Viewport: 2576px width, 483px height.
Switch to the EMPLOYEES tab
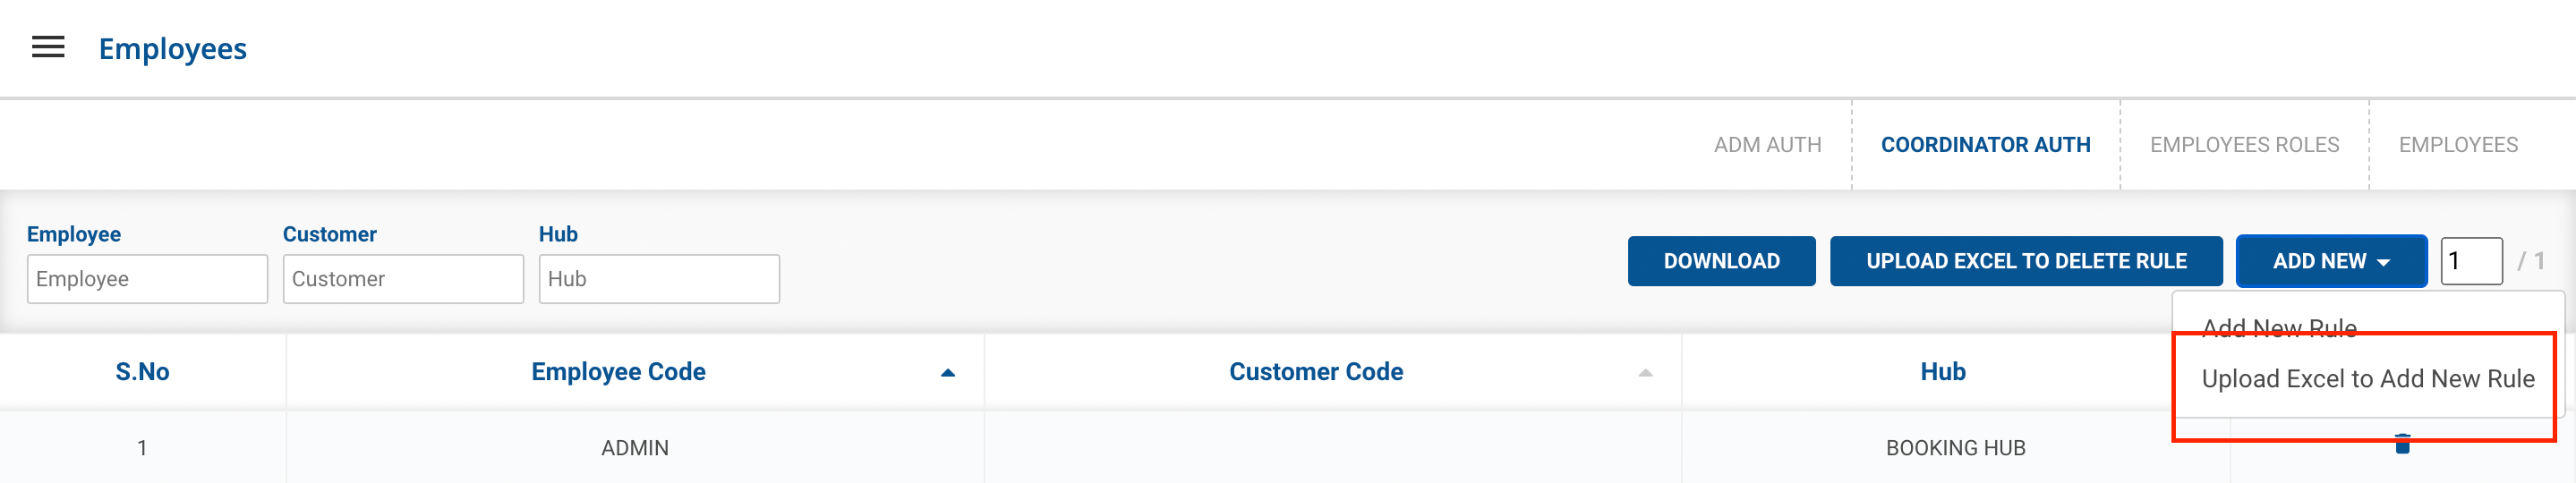pyautogui.click(x=2457, y=145)
